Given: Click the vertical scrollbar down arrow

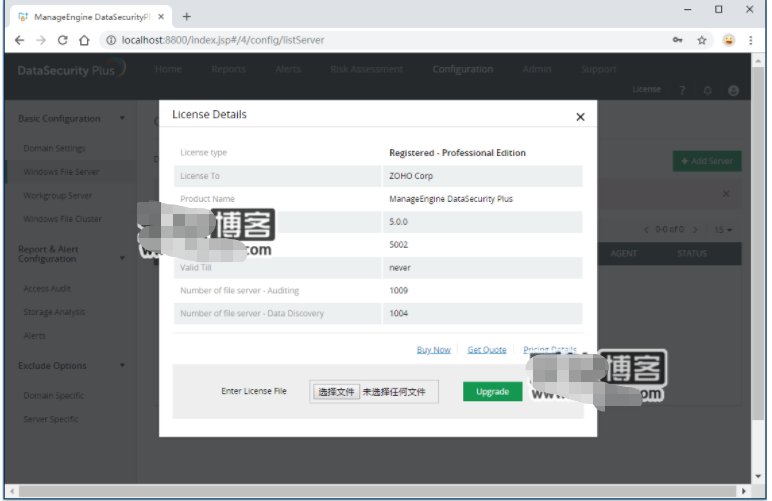Looking at the screenshot, I should [x=758, y=477].
